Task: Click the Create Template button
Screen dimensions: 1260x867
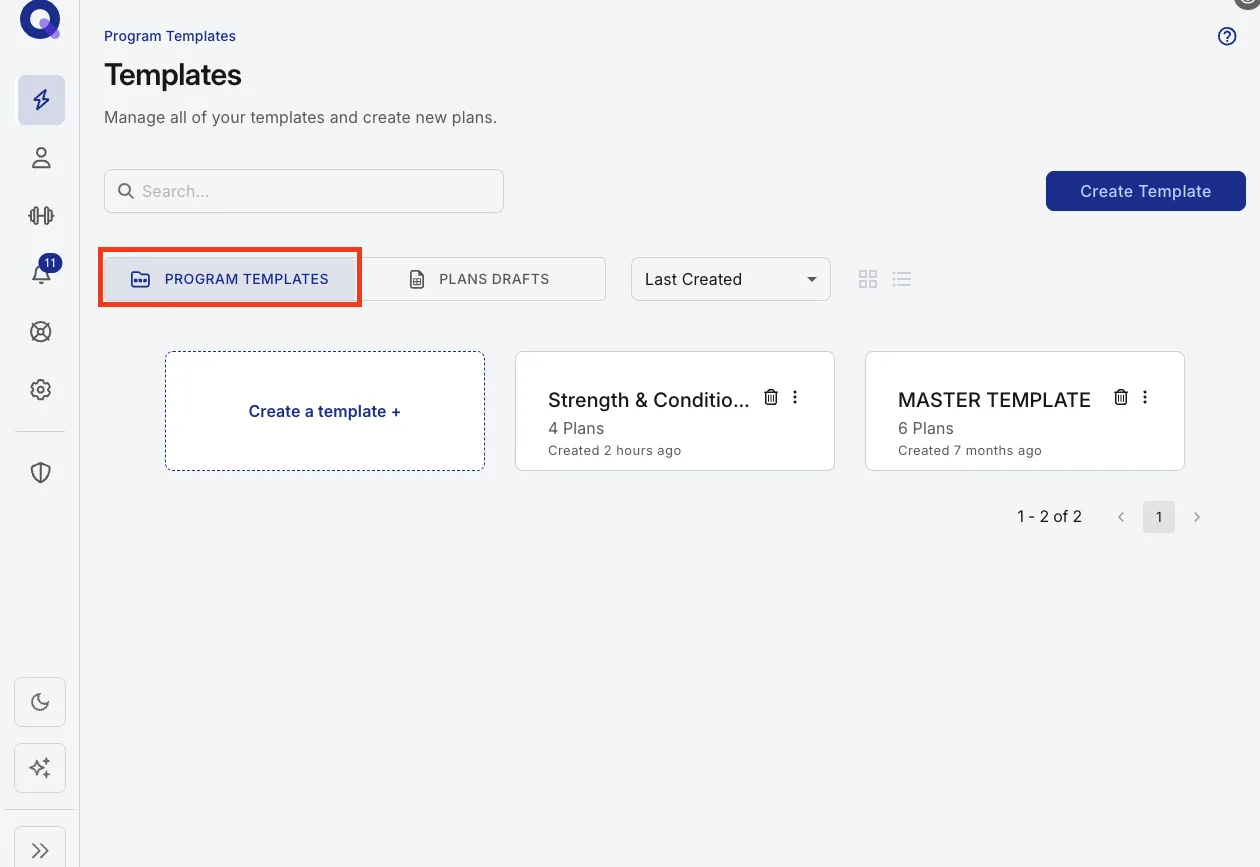Action: pos(1146,191)
